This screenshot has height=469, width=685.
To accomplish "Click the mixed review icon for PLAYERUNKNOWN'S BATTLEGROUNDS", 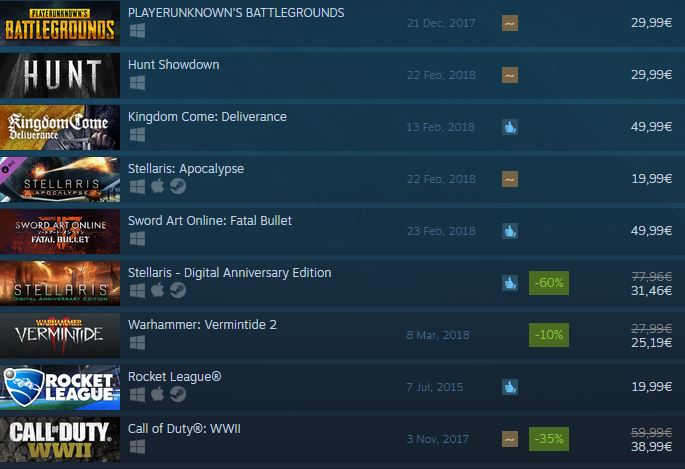I will tap(509, 23).
